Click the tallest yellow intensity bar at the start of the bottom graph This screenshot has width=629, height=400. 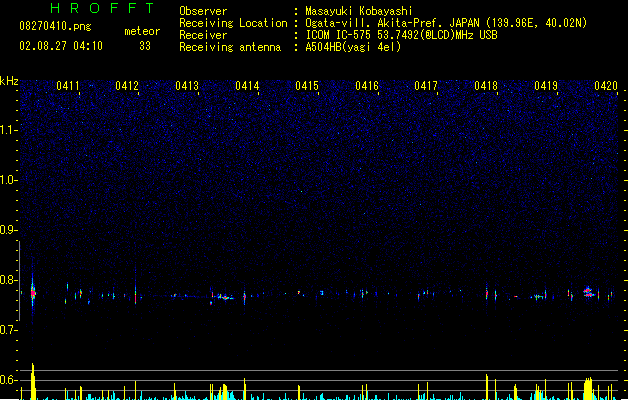(33, 382)
